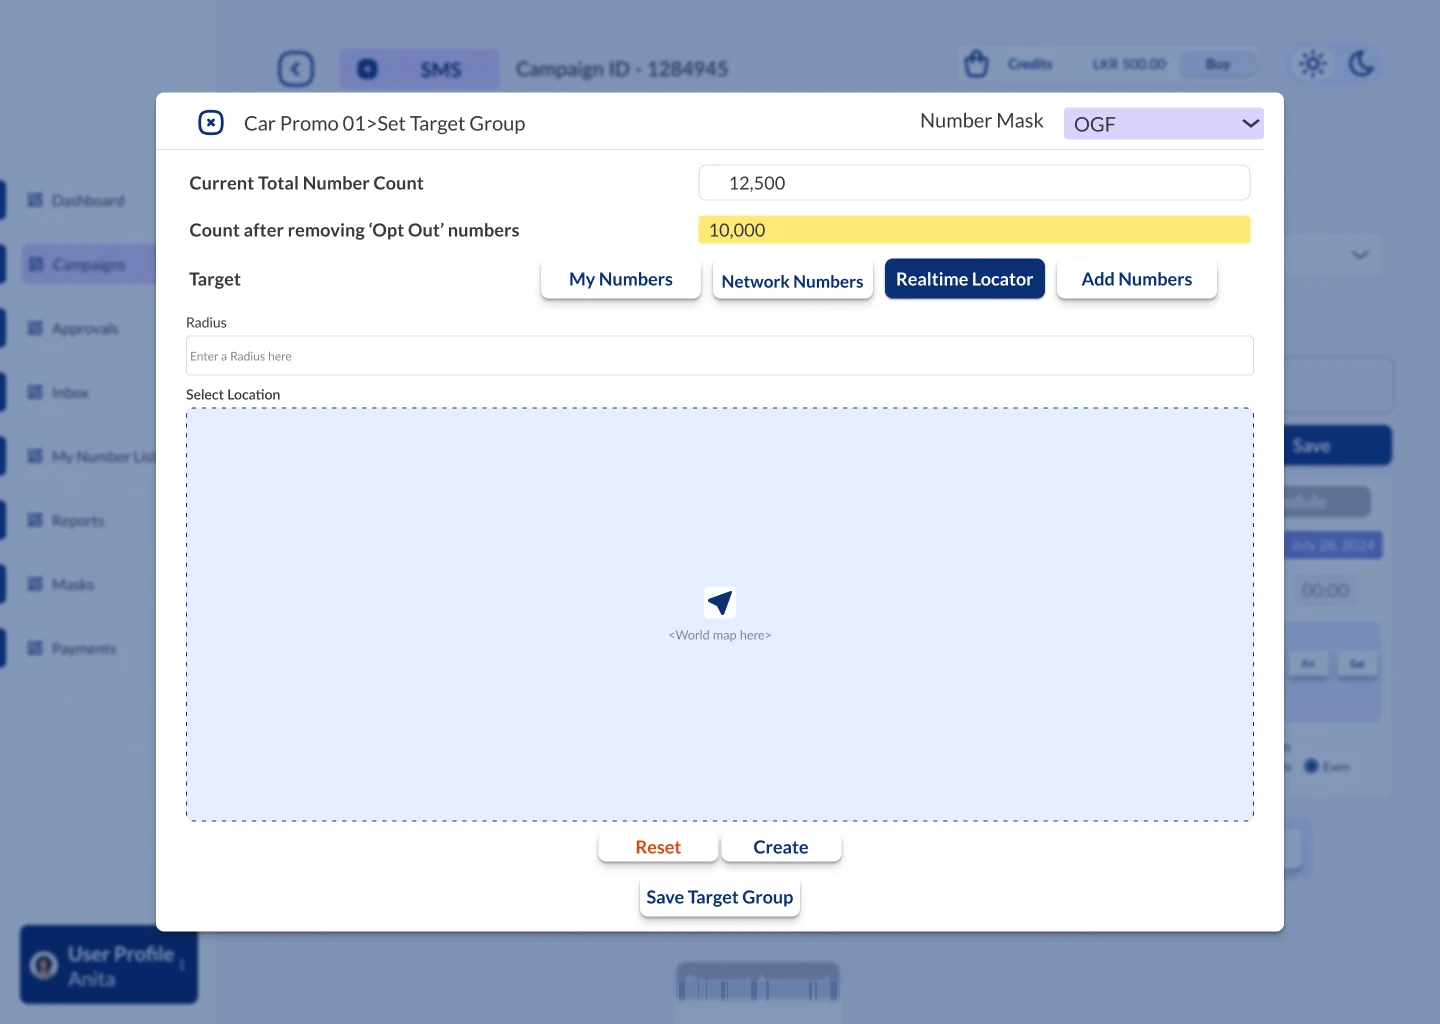
Task: Open the Add Numbers tab
Action: pyautogui.click(x=1137, y=279)
